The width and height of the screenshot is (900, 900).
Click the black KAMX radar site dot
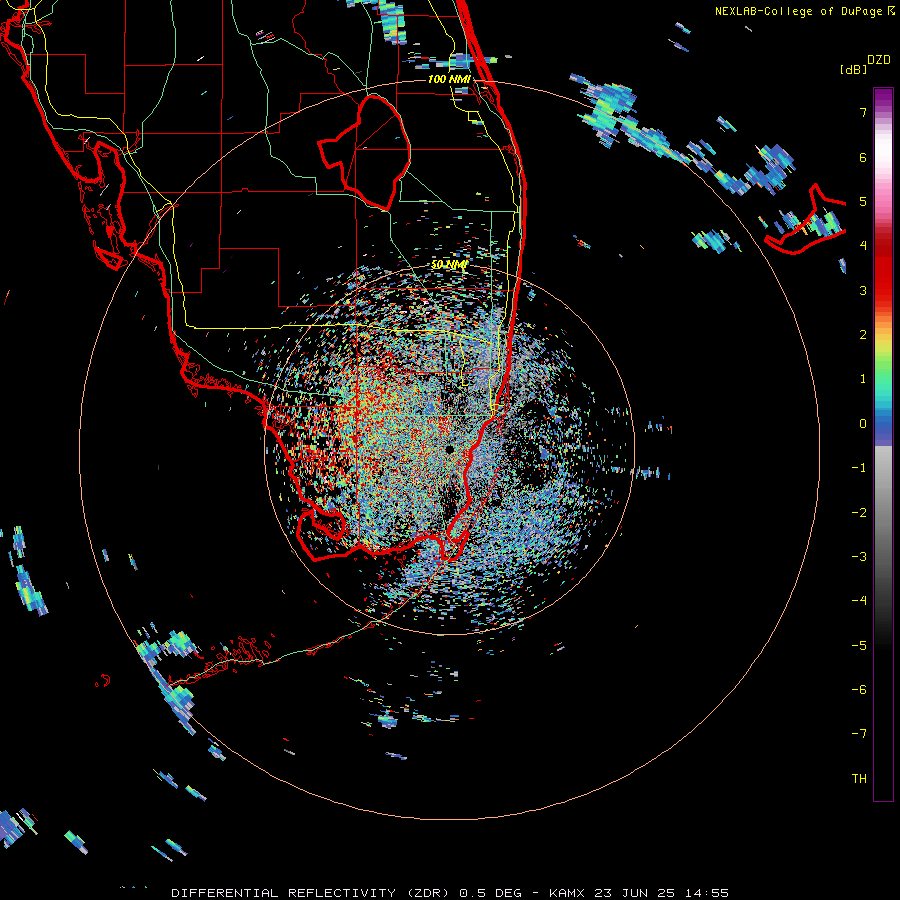[449, 449]
